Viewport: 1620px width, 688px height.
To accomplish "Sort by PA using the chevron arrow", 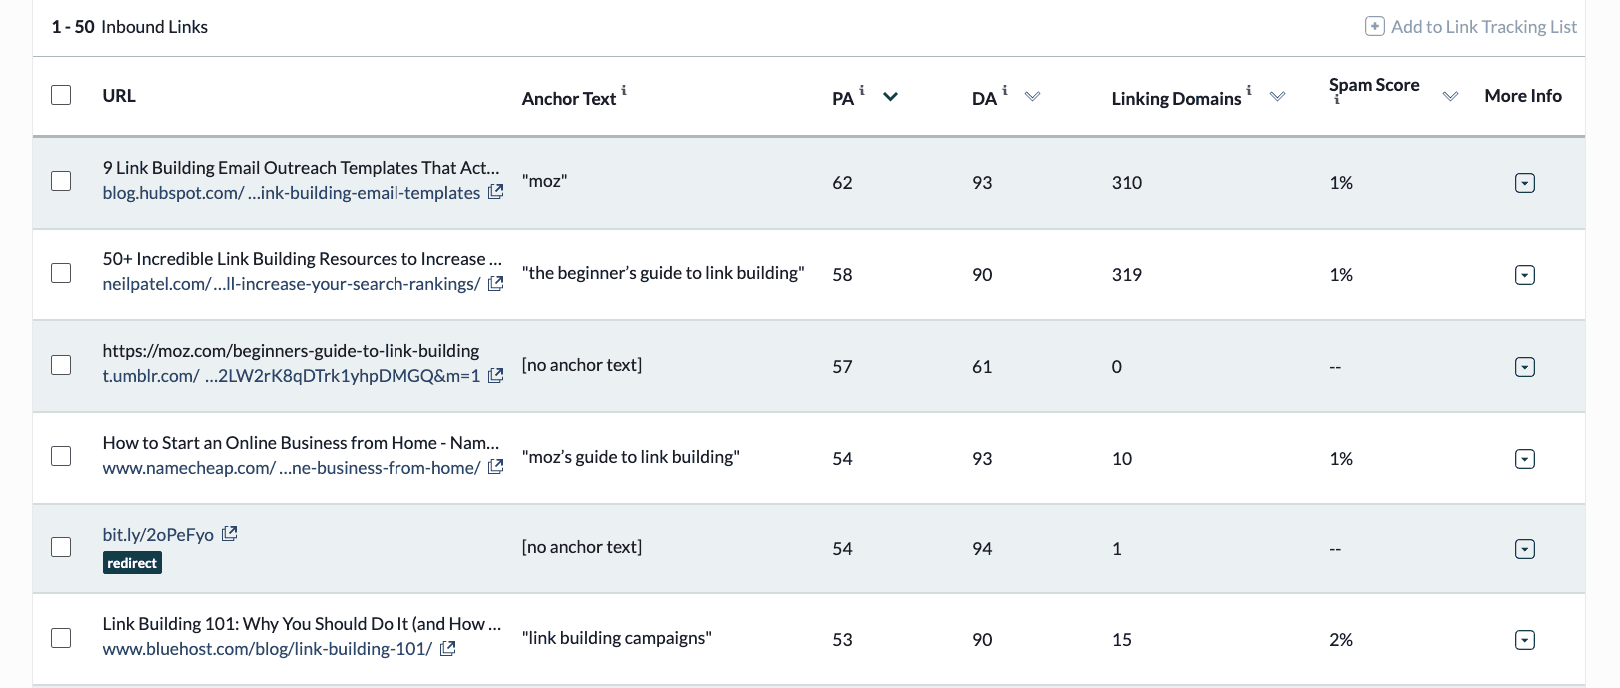I will tap(890, 97).
